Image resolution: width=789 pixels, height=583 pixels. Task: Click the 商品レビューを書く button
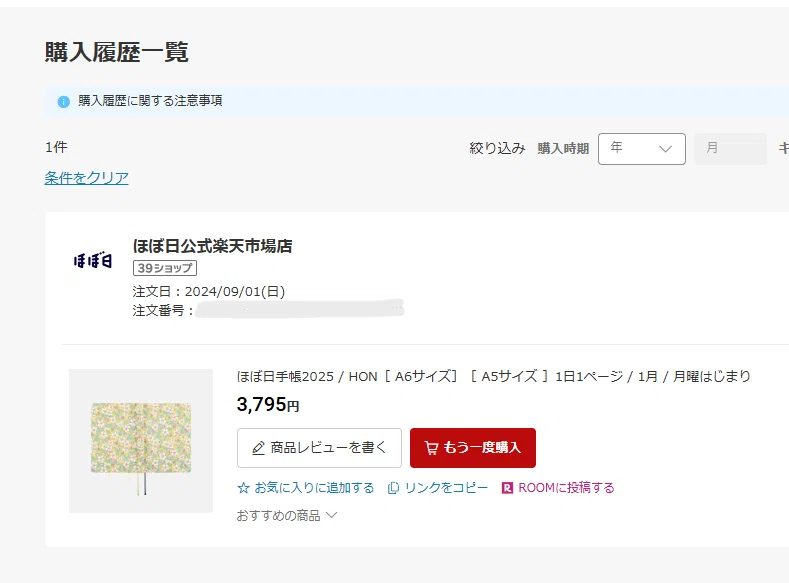coord(319,448)
